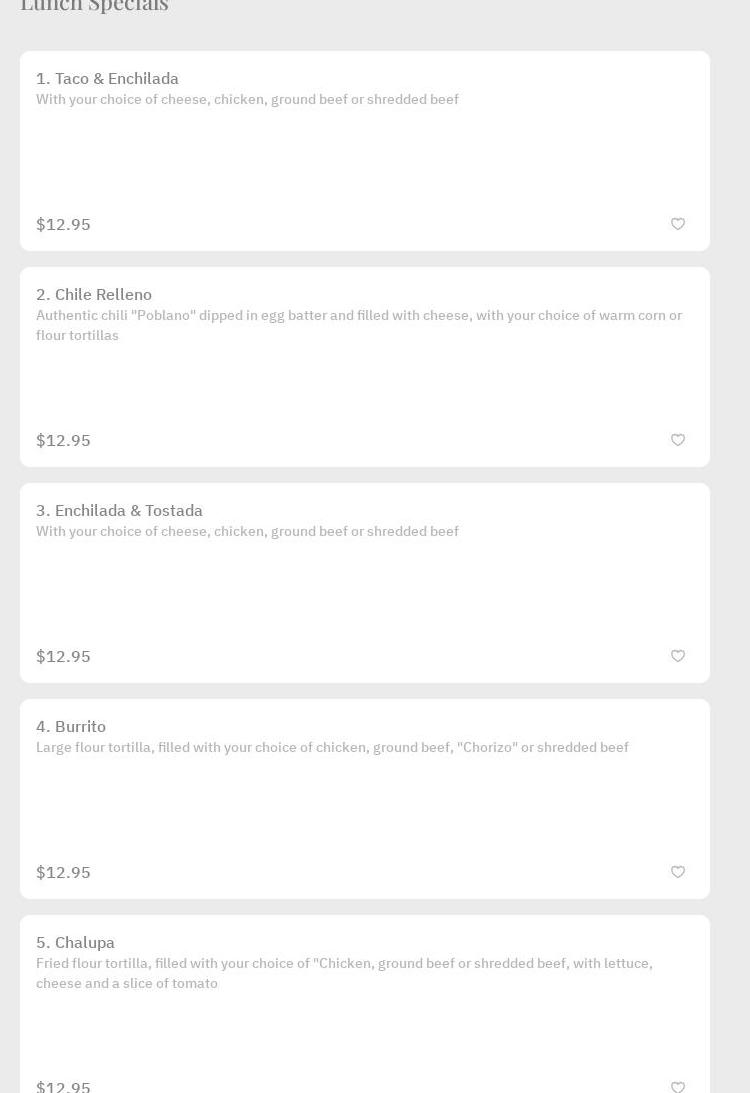Open the 5. Chalupa menu item

75,943
